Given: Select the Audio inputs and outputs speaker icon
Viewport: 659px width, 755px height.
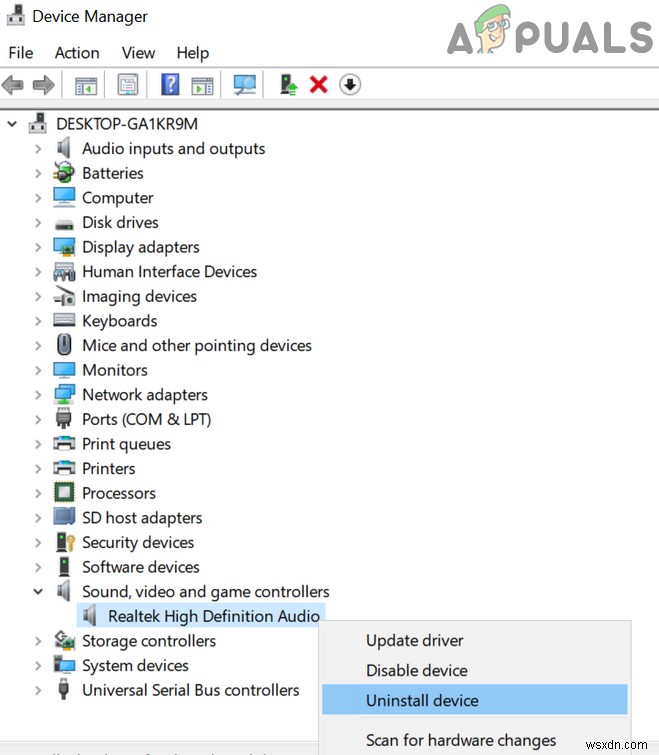Looking at the screenshot, I should [x=64, y=148].
